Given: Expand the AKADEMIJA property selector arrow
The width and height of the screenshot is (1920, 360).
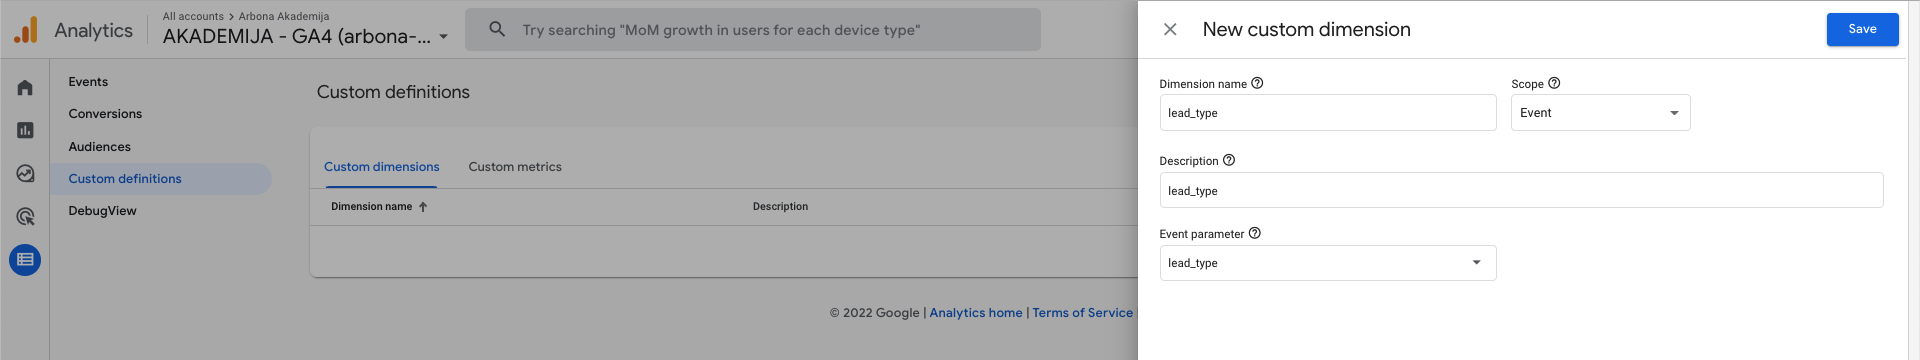Looking at the screenshot, I should tap(444, 37).
